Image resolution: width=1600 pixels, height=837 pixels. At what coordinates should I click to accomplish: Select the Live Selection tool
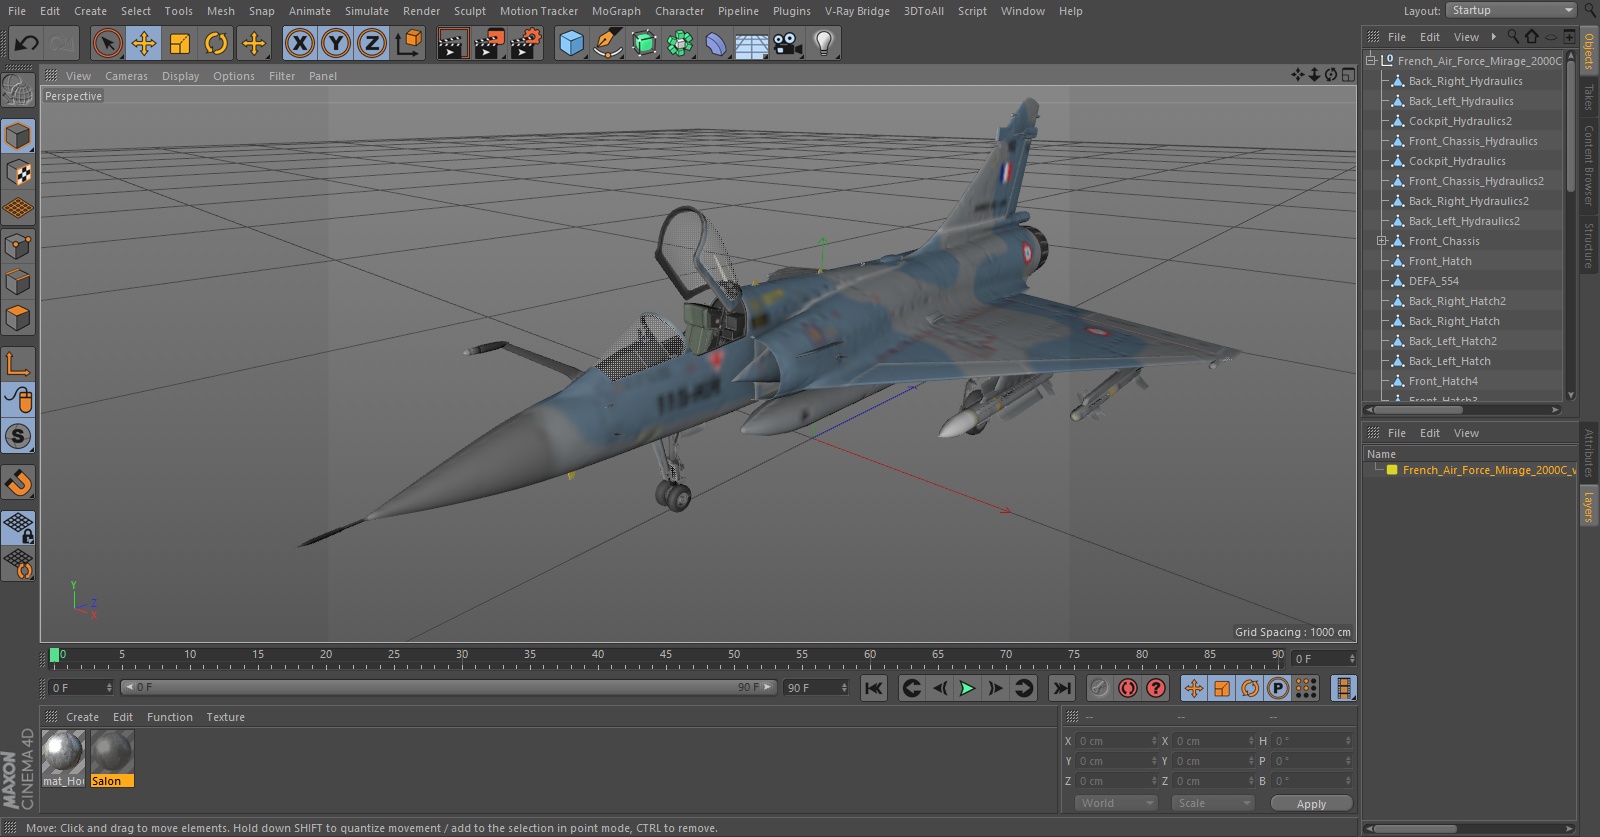[x=108, y=43]
